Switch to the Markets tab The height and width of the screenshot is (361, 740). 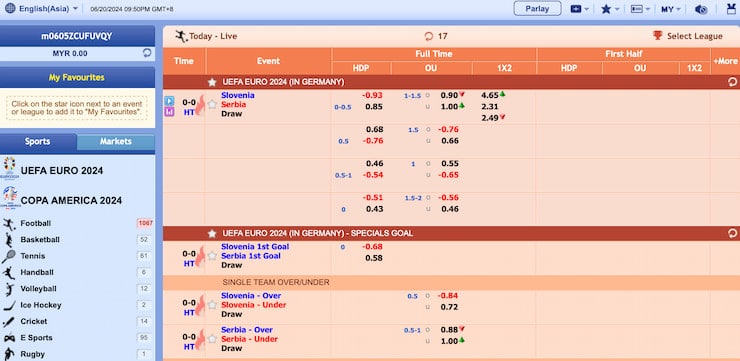(116, 142)
